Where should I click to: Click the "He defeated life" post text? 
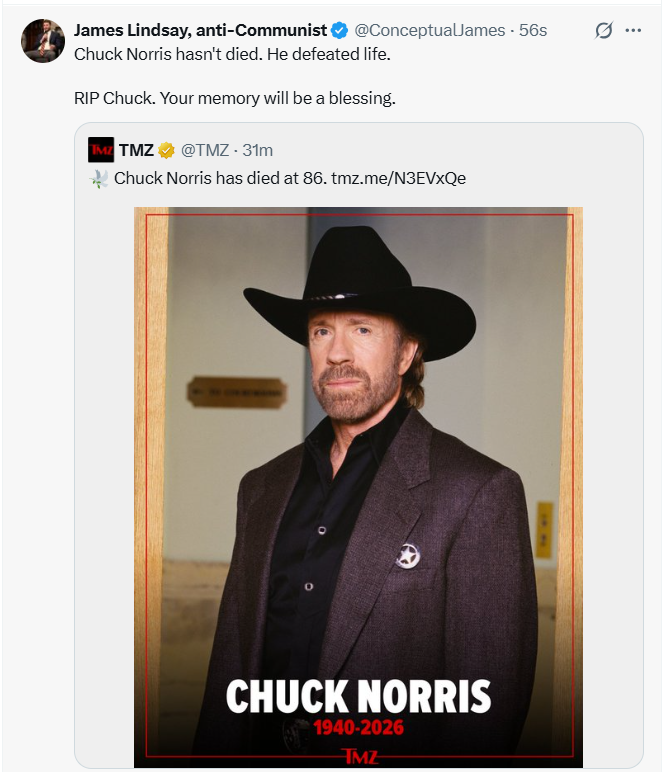(329, 54)
